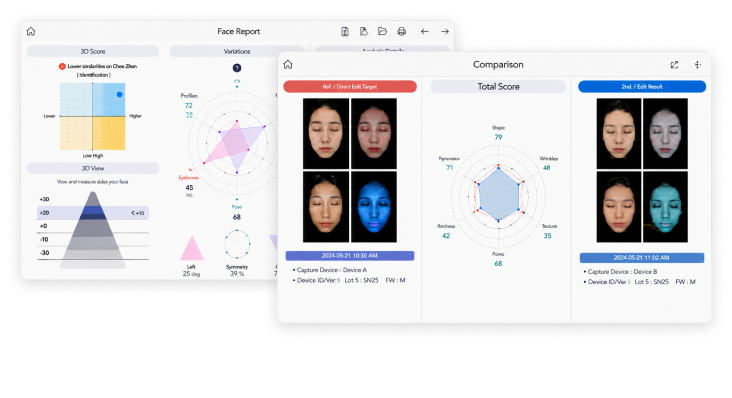Select the Variations tab header

237,51
